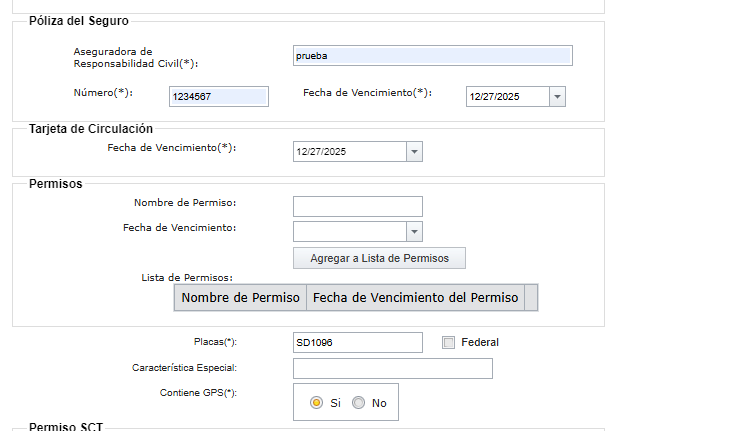Choose the No radio button for GPS

coord(359,403)
